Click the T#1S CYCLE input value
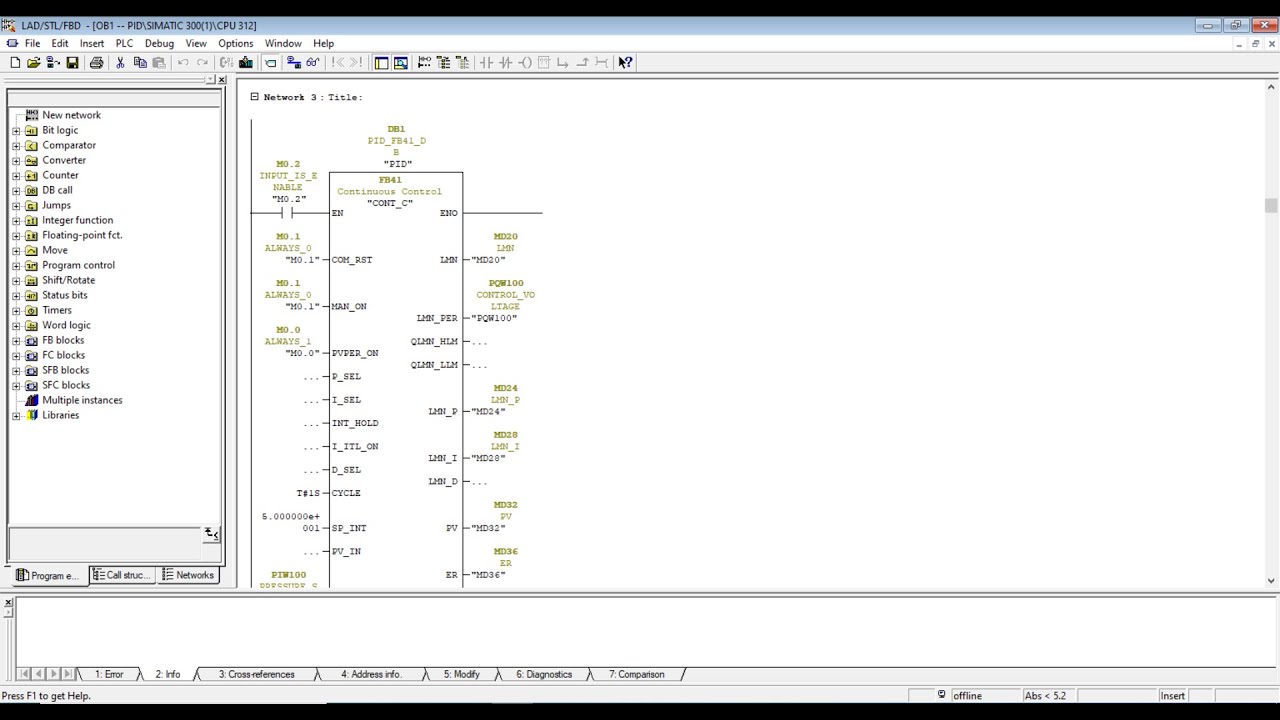This screenshot has height=720, width=1280. 307,493
